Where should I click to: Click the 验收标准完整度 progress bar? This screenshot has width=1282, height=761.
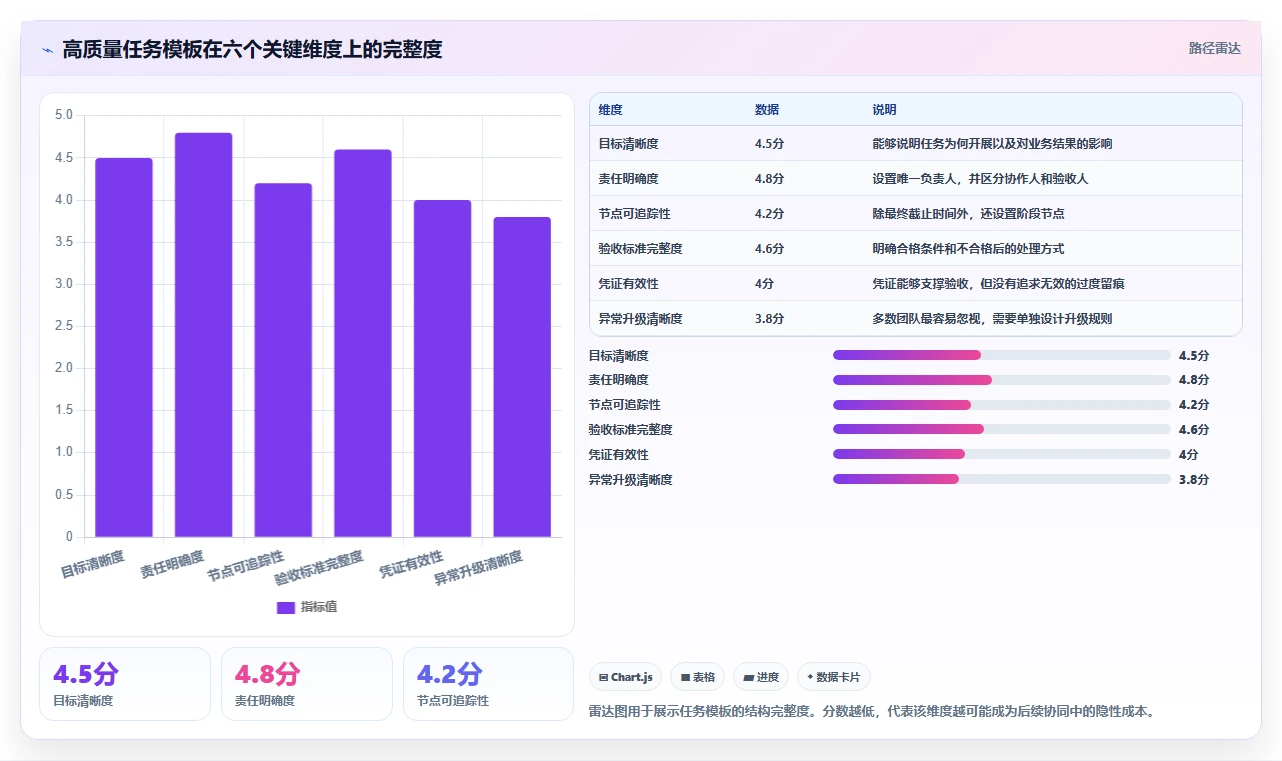click(1002, 429)
